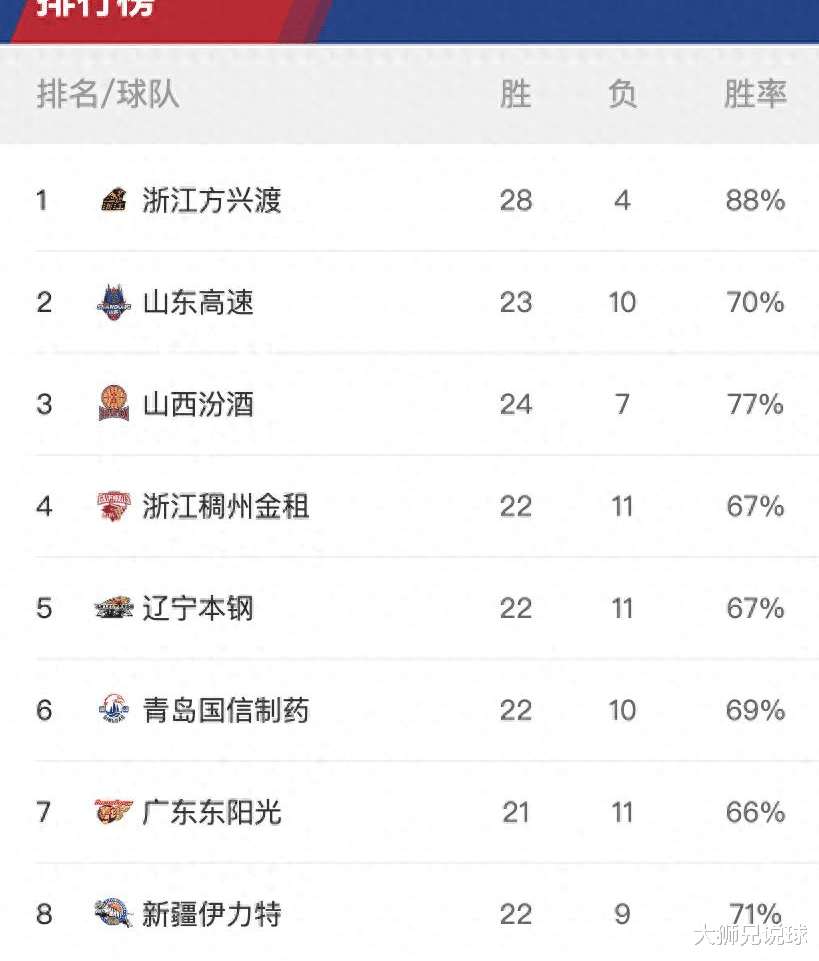Select the 辽宁本钢 team name
Viewport: 819px width, 961px height.
[198, 608]
